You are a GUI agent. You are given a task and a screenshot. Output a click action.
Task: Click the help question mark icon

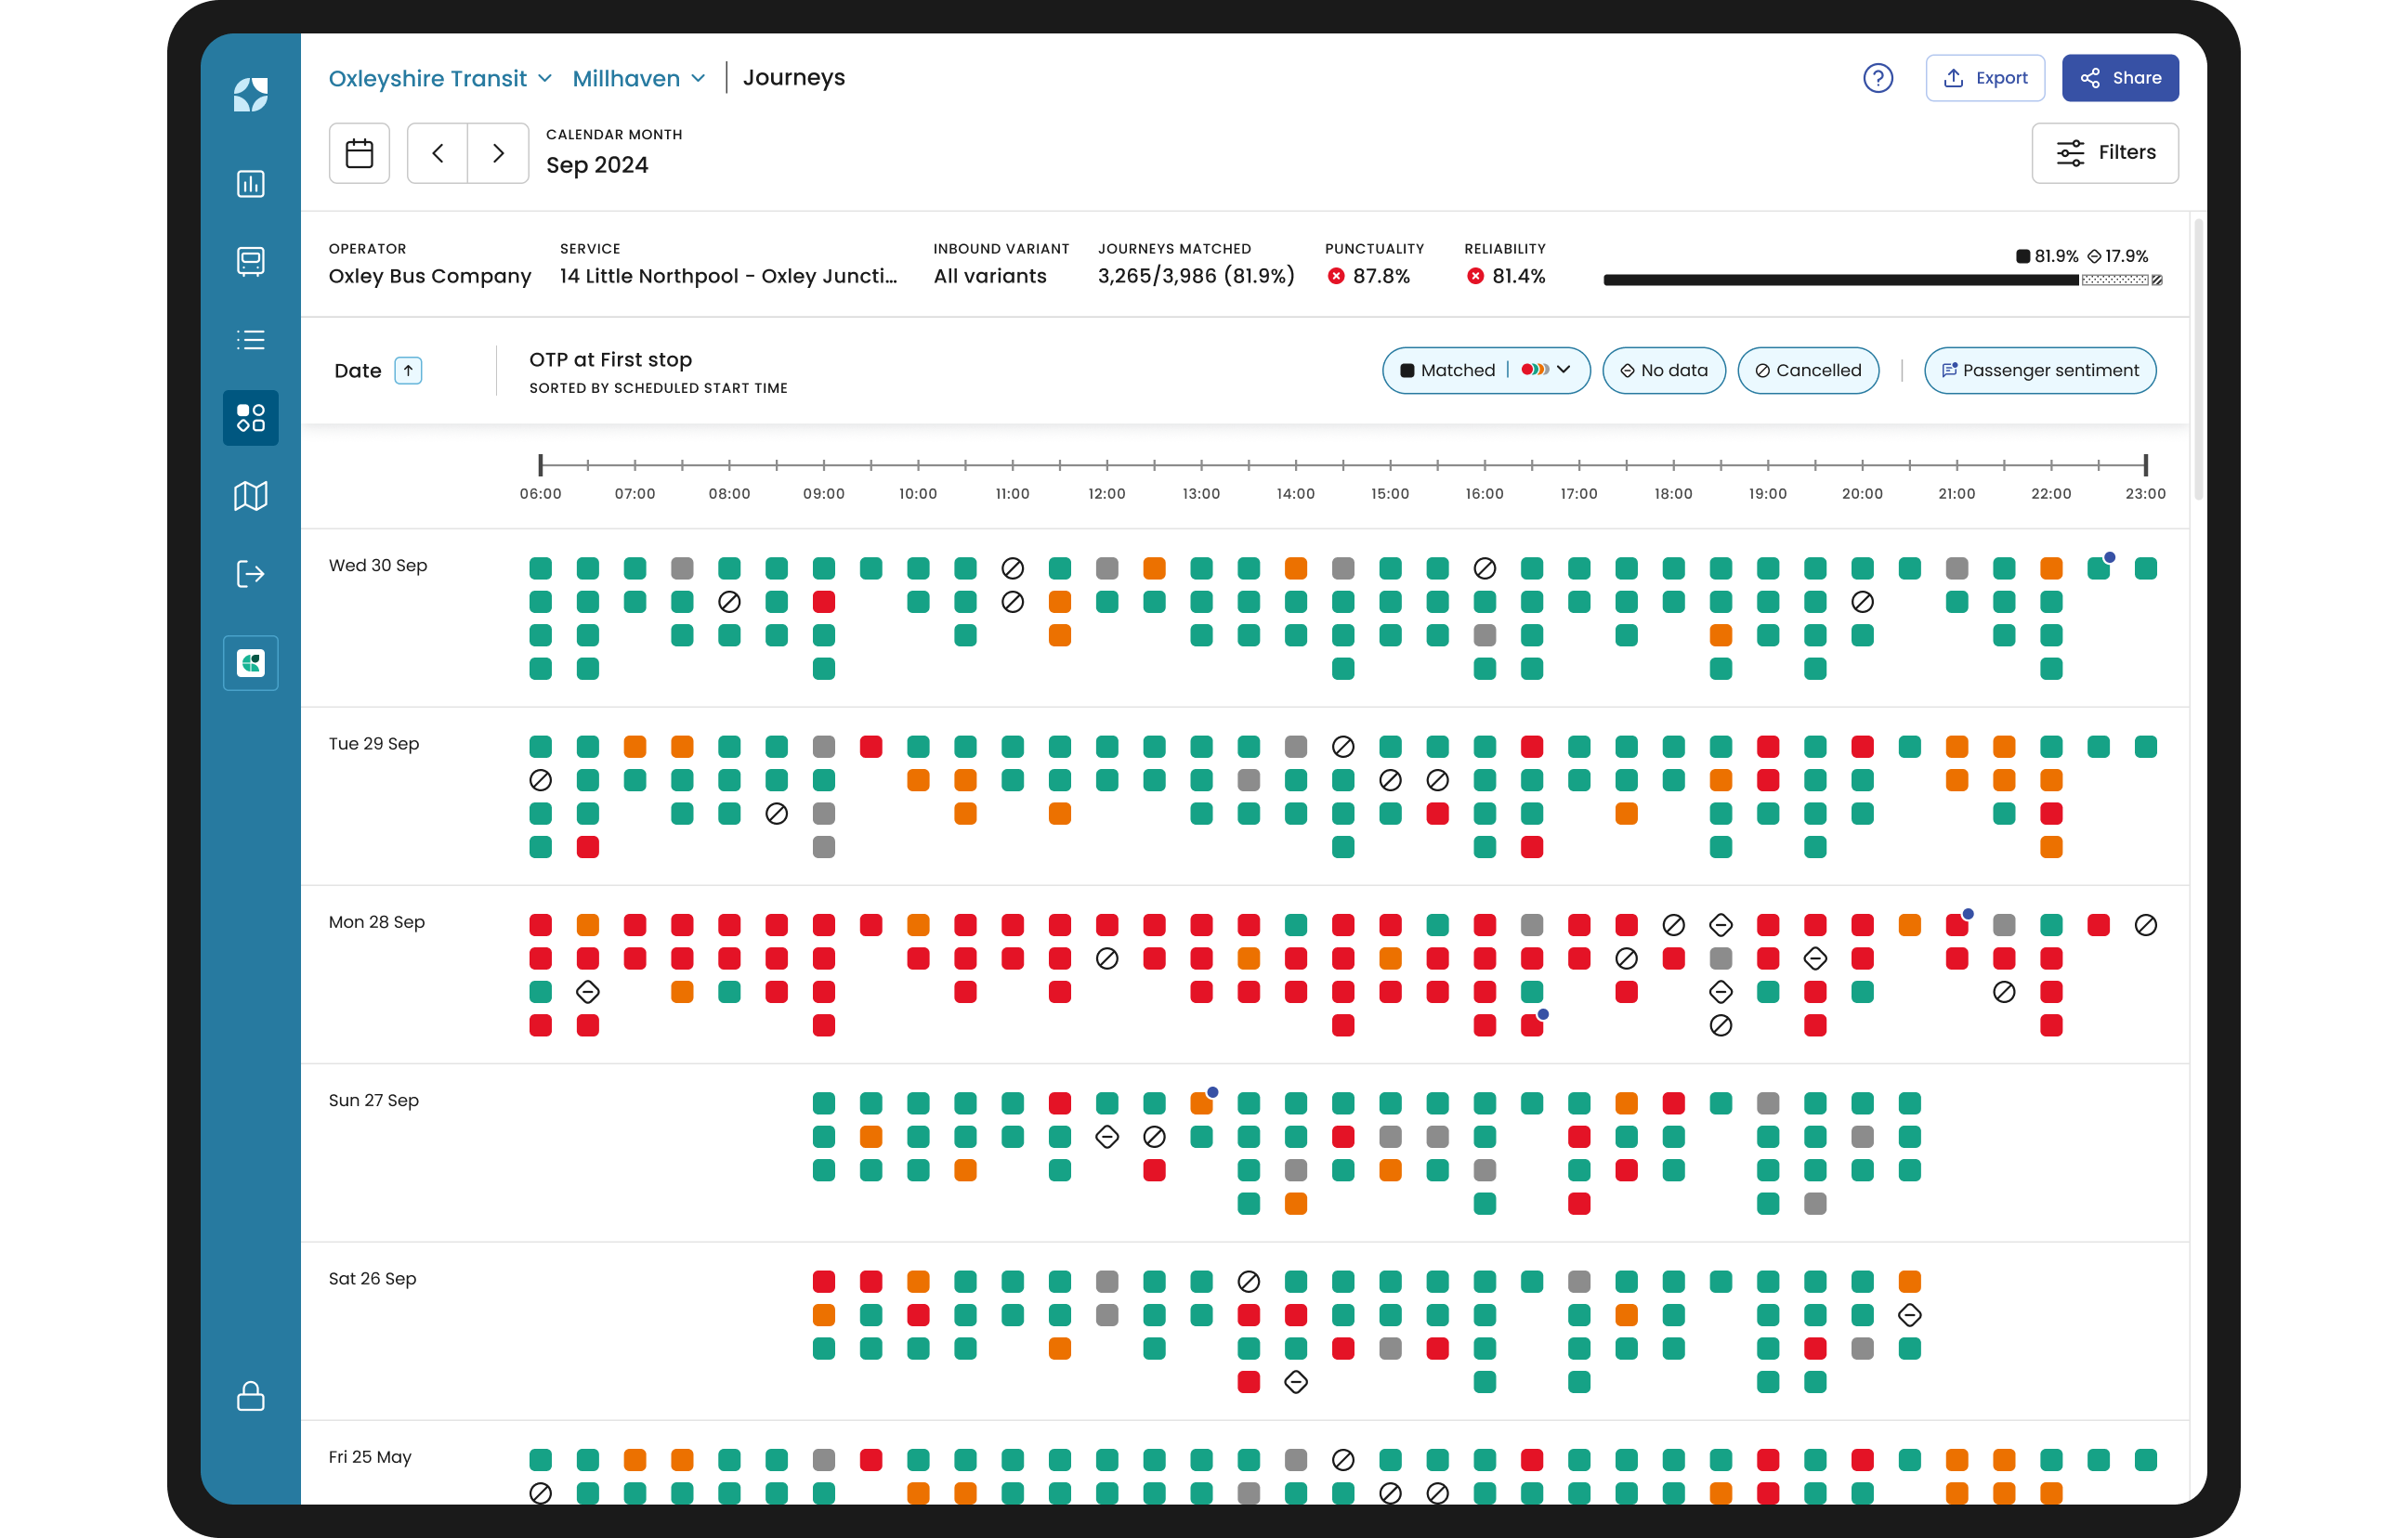(1877, 78)
